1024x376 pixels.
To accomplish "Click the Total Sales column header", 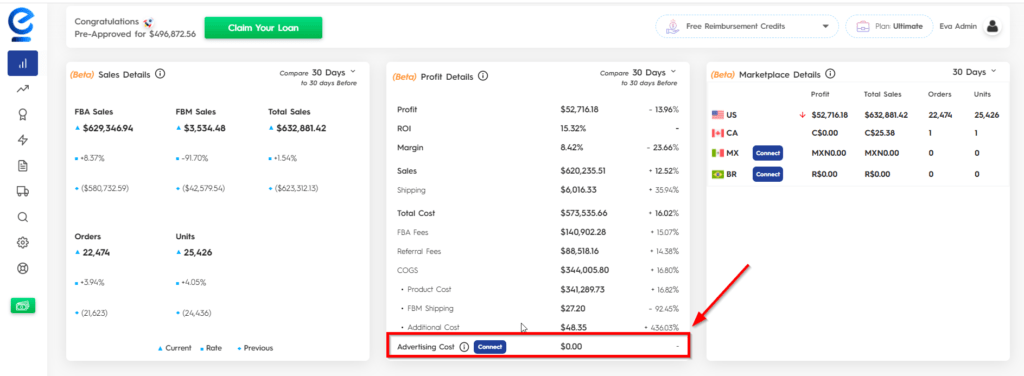I will pyautogui.click(x=882, y=94).
